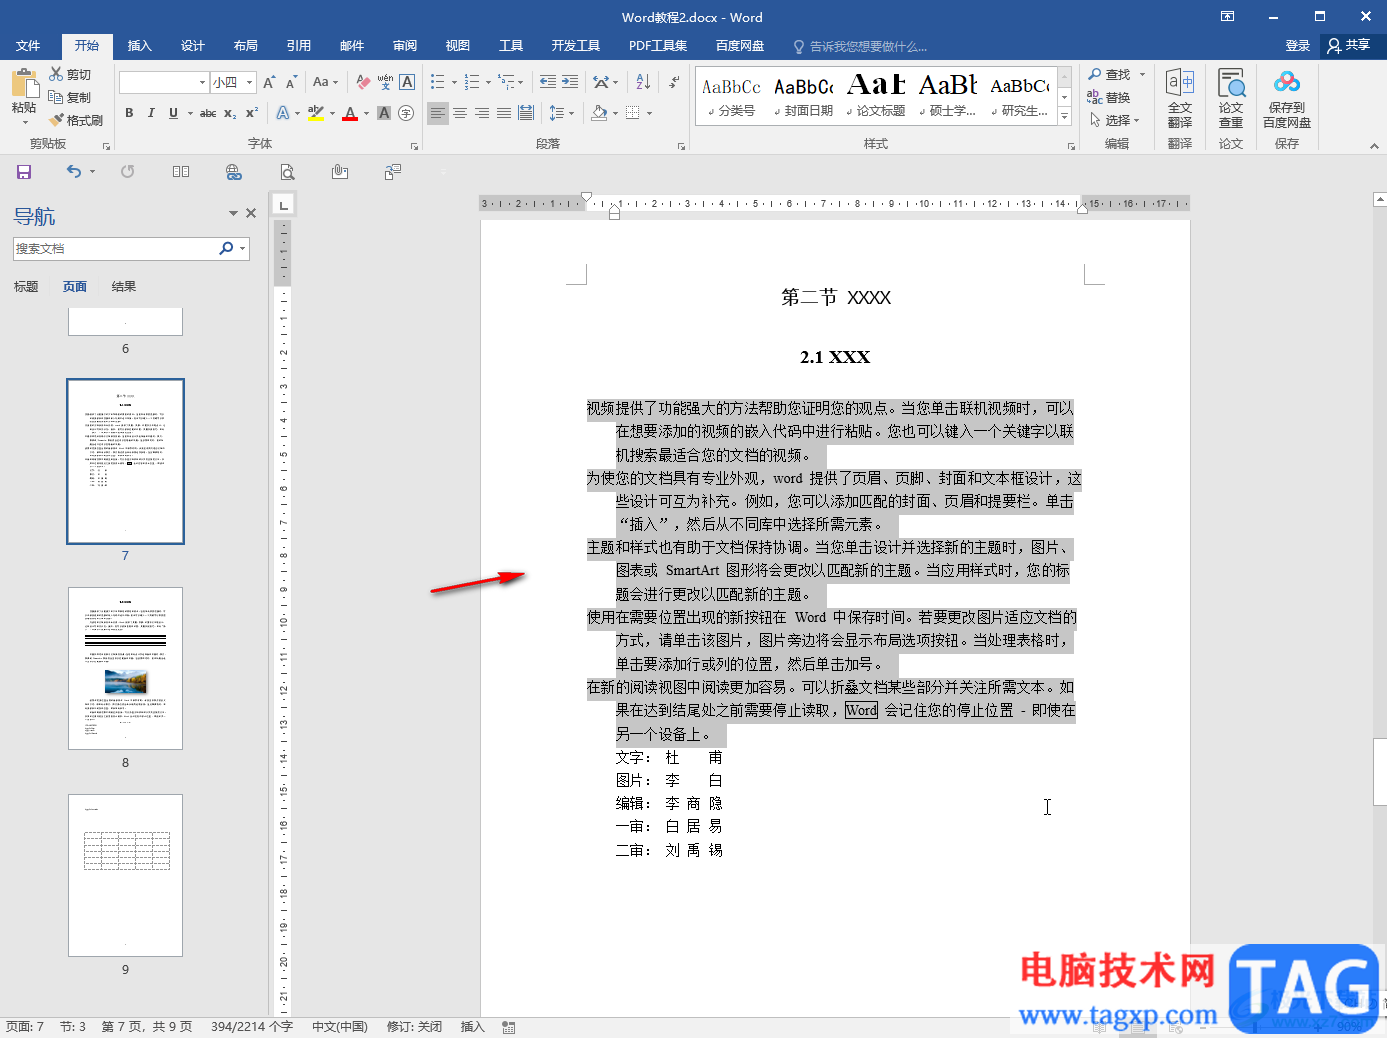Sort text with the A-Z sort icon
The height and width of the screenshot is (1038, 1387).
(643, 82)
